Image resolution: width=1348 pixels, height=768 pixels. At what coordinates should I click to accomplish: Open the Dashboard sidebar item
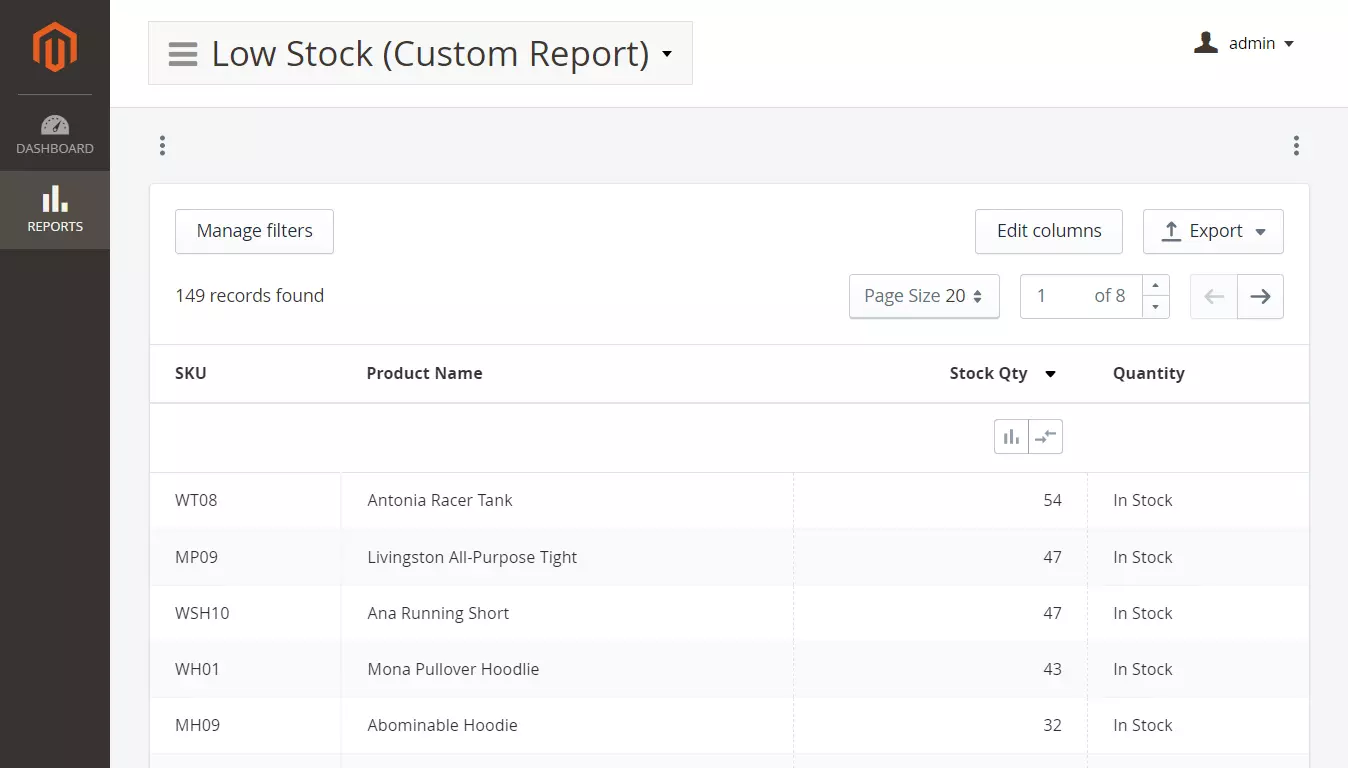tap(55, 135)
